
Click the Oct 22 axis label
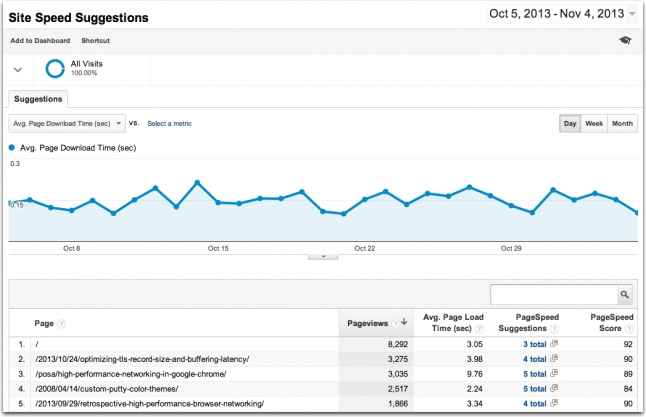(x=365, y=248)
